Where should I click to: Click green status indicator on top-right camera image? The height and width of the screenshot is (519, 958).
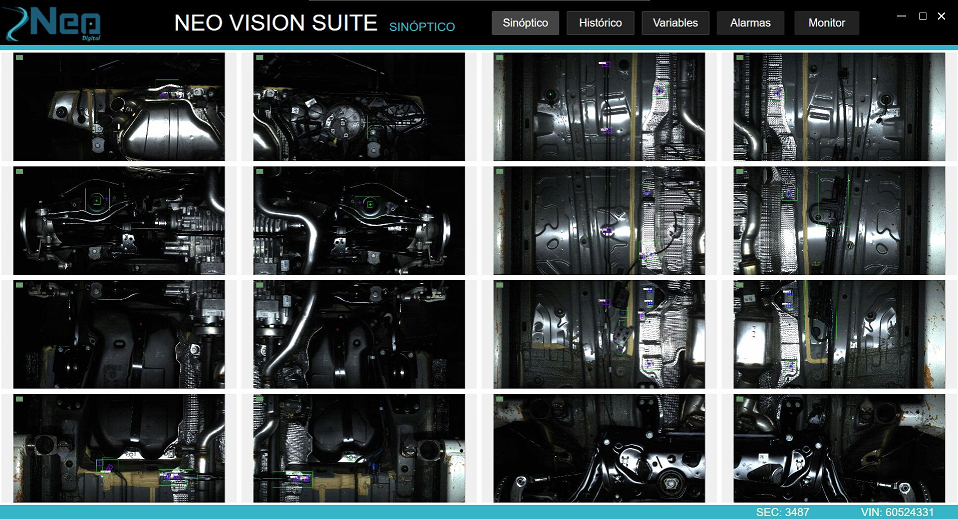coord(740,59)
